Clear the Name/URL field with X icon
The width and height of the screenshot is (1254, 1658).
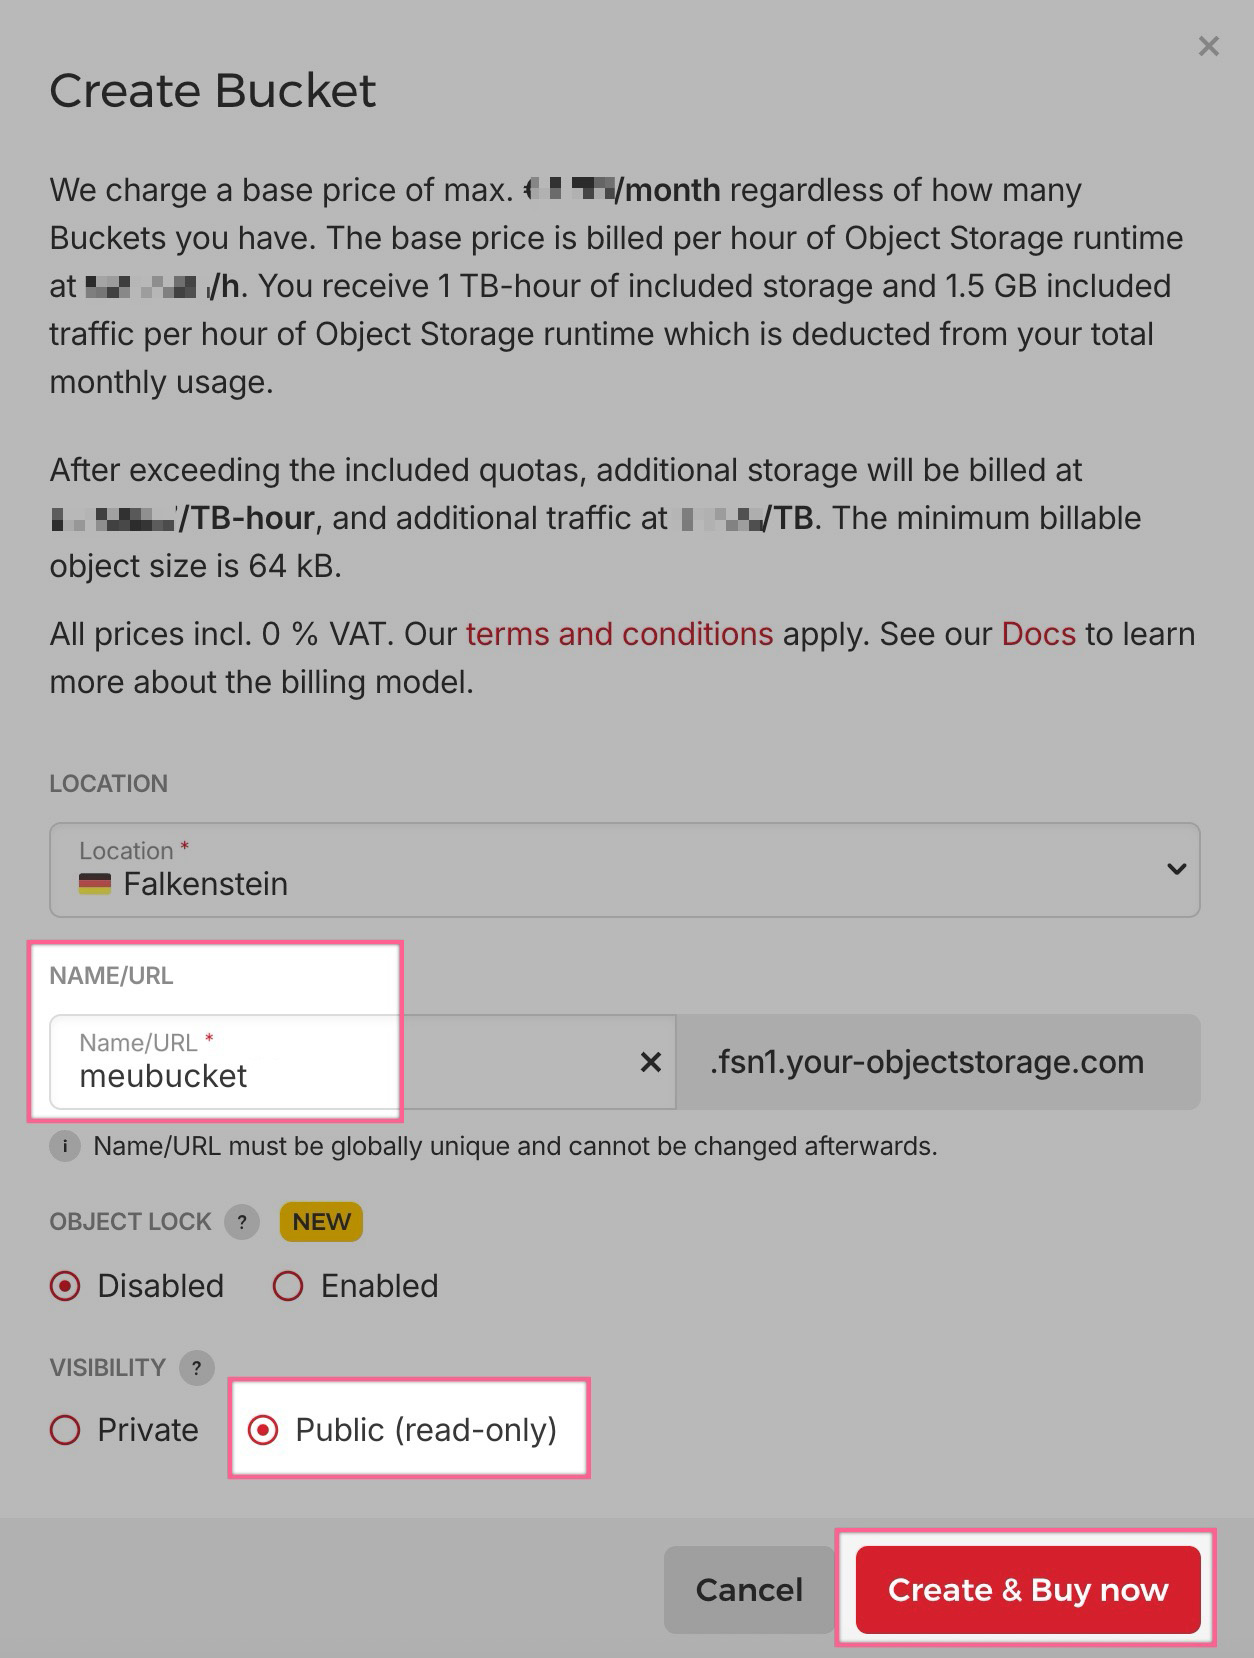[650, 1062]
